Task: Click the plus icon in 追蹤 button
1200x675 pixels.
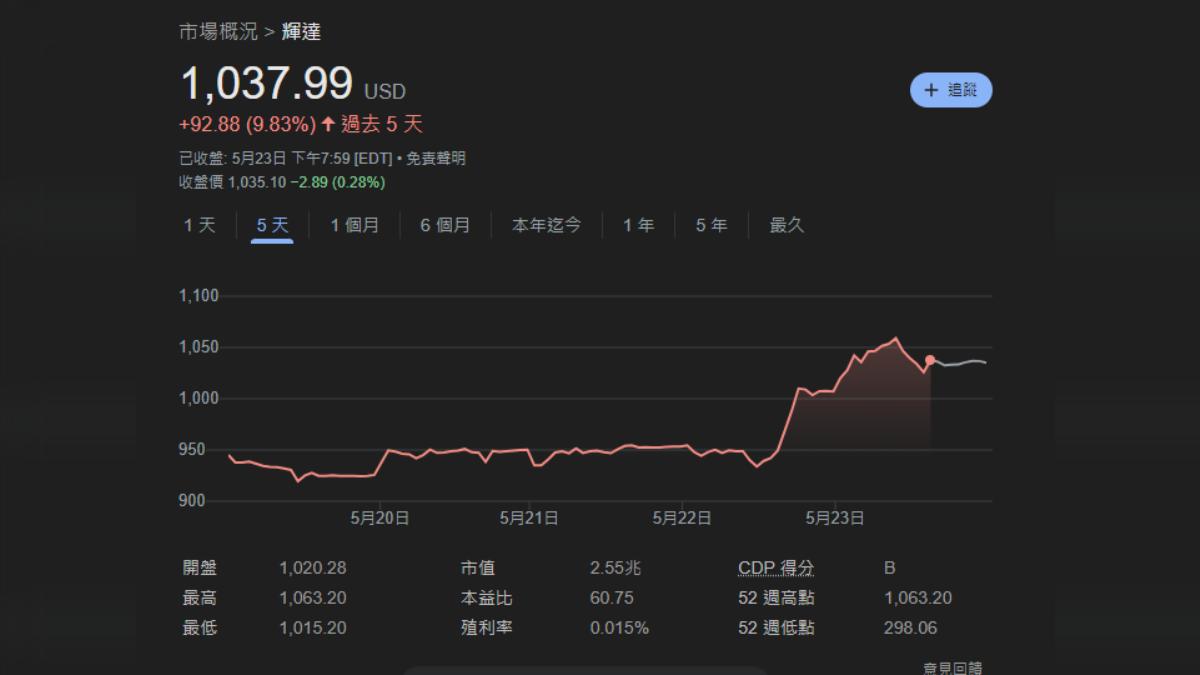Action: (x=931, y=90)
